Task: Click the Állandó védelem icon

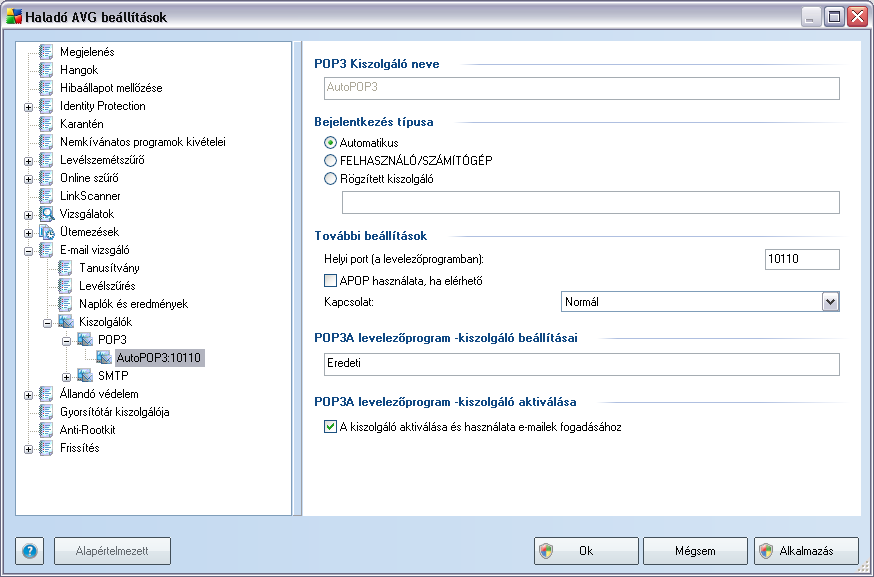Action: [46, 394]
